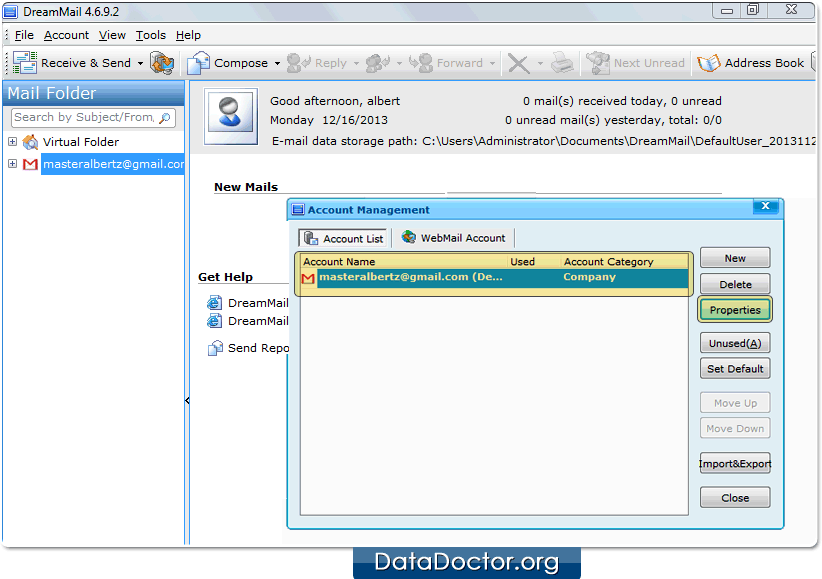Click the Compose mail icon
This screenshot has width=822, height=579.
pyautogui.click(x=198, y=63)
